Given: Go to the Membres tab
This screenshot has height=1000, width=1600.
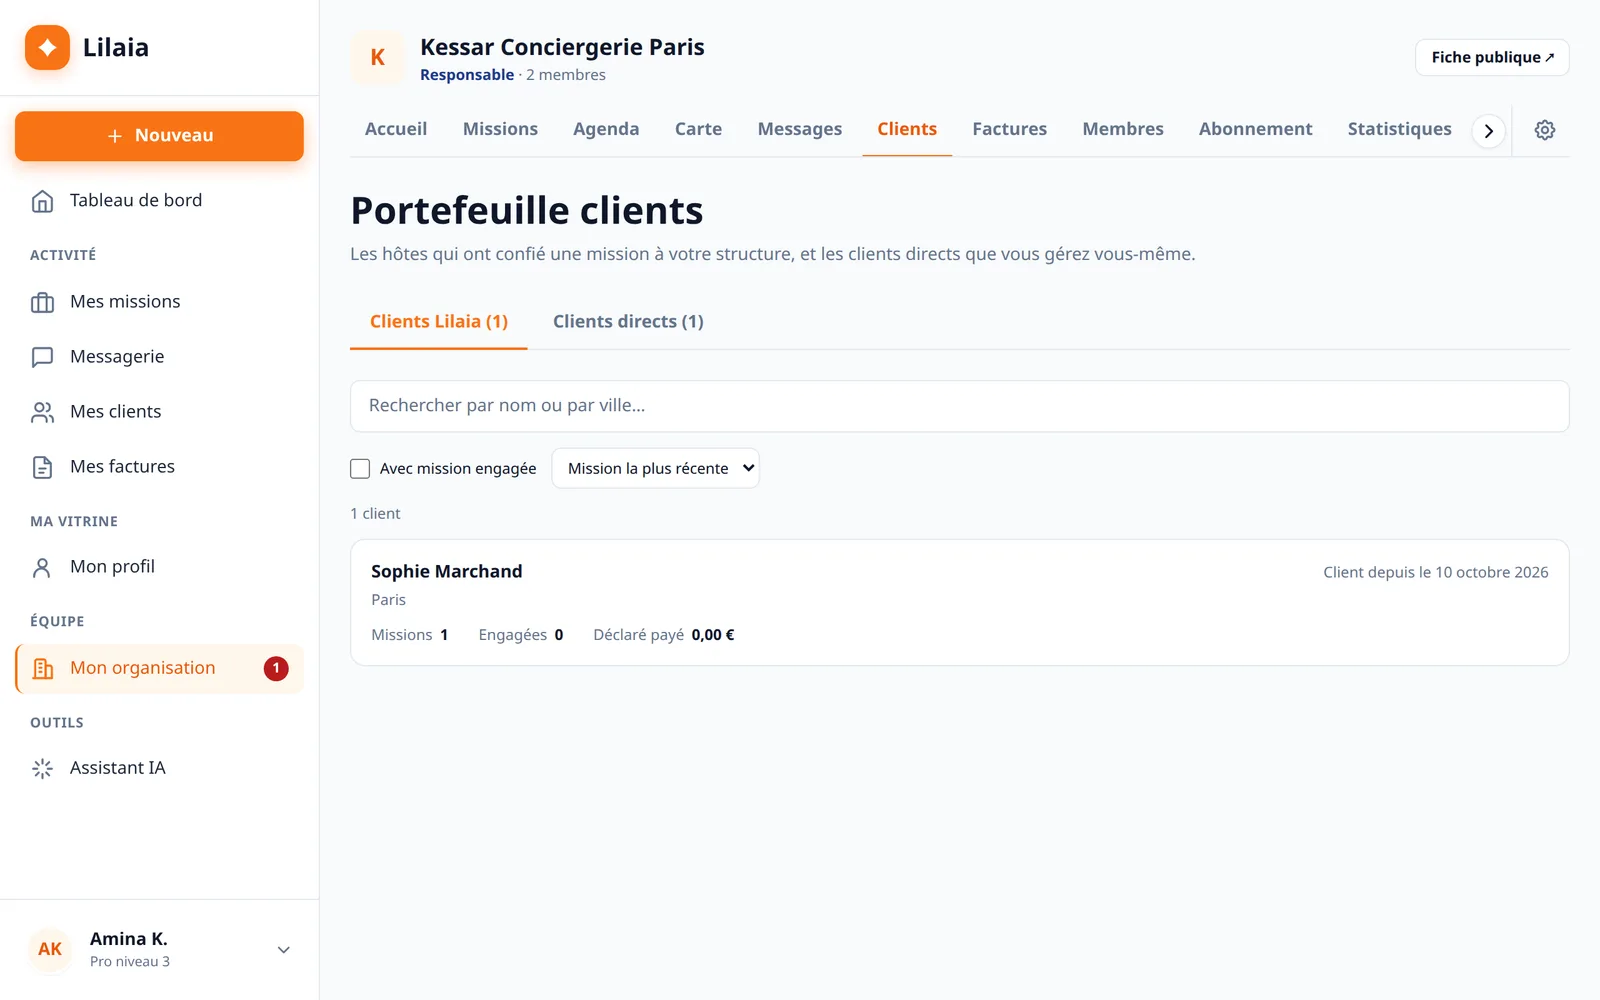Looking at the screenshot, I should click(x=1123, y=129).
